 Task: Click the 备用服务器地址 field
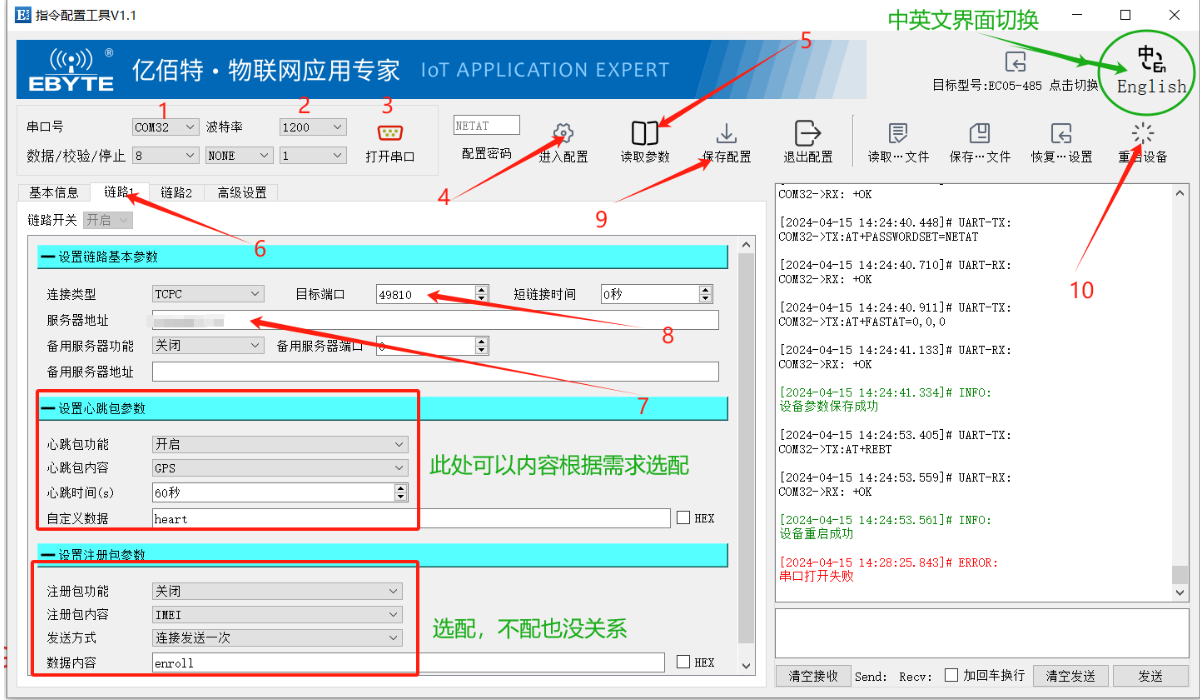coord(435,372)
